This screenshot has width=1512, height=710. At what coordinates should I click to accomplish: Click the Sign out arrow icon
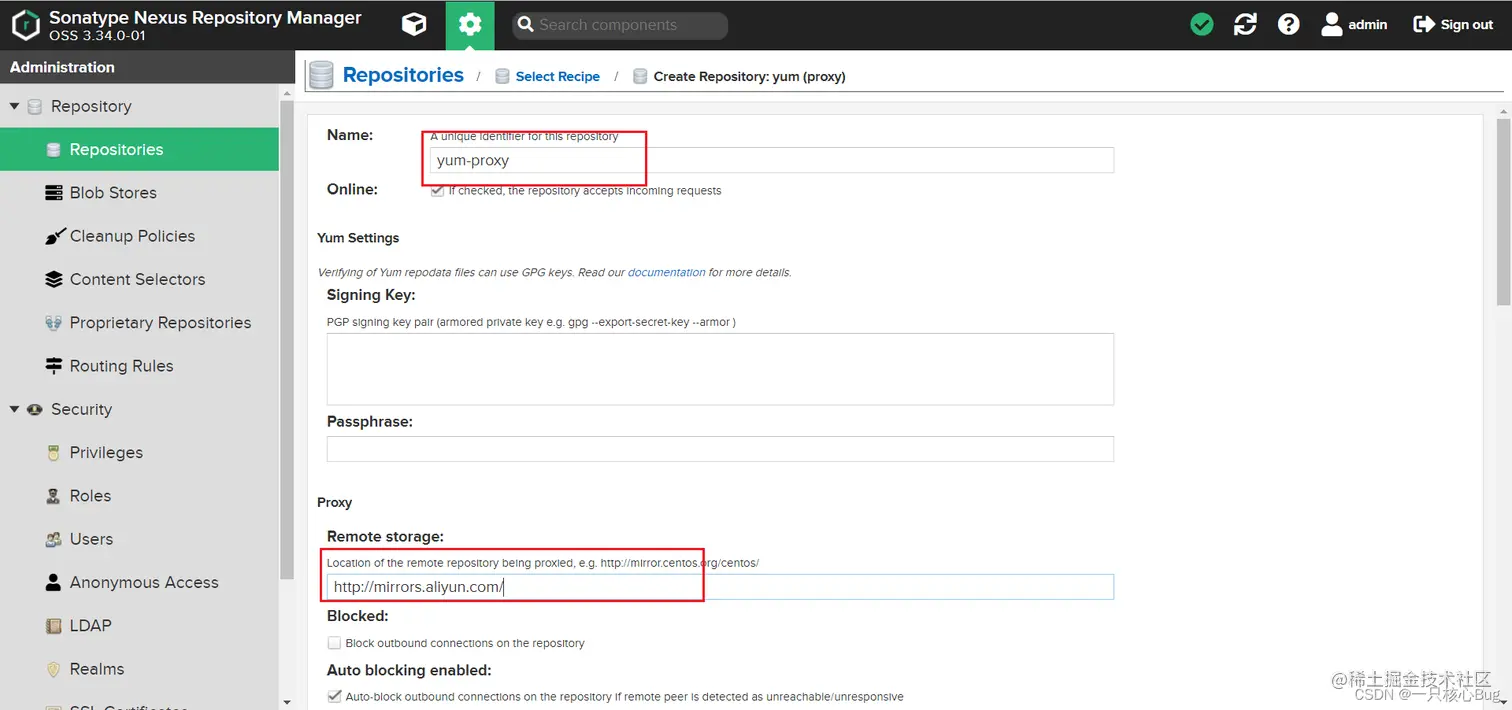pyautogui.click(x=1424, y=25)
